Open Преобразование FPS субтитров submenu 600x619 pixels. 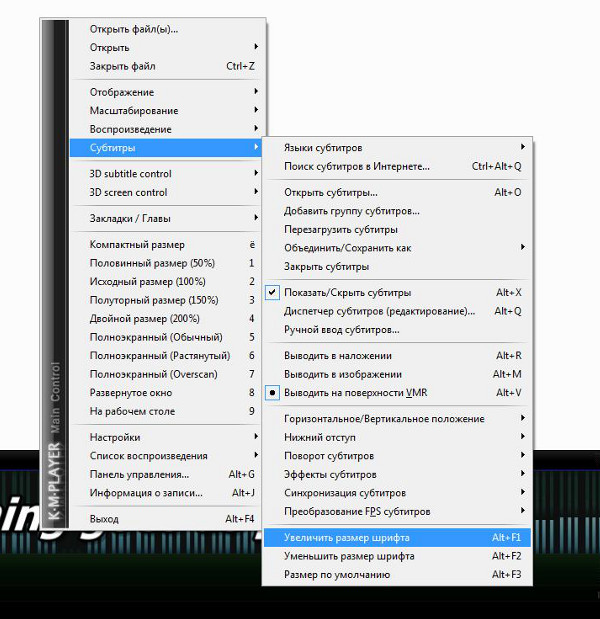[397, 512]
